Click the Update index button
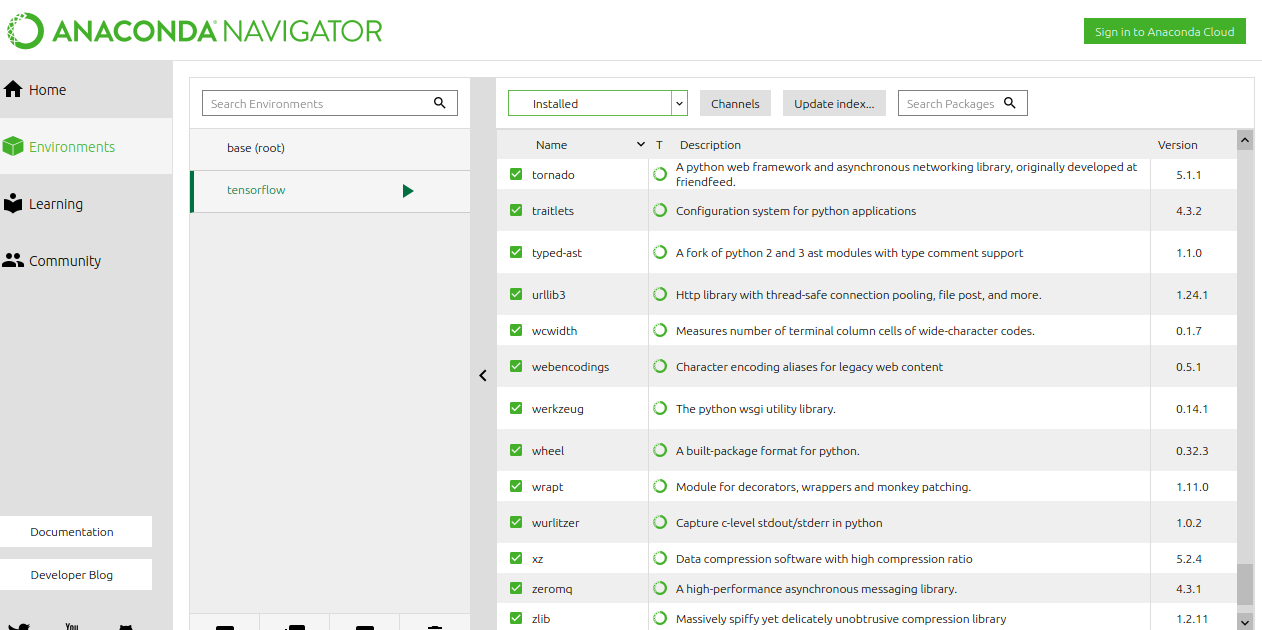The height and width of the screenshot is (630, 1262). point(834,103)
